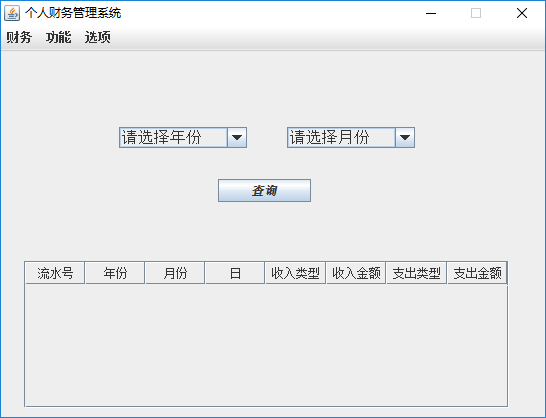Open the 财务 menu
546x418 pixels.
(x=19, y=37)
